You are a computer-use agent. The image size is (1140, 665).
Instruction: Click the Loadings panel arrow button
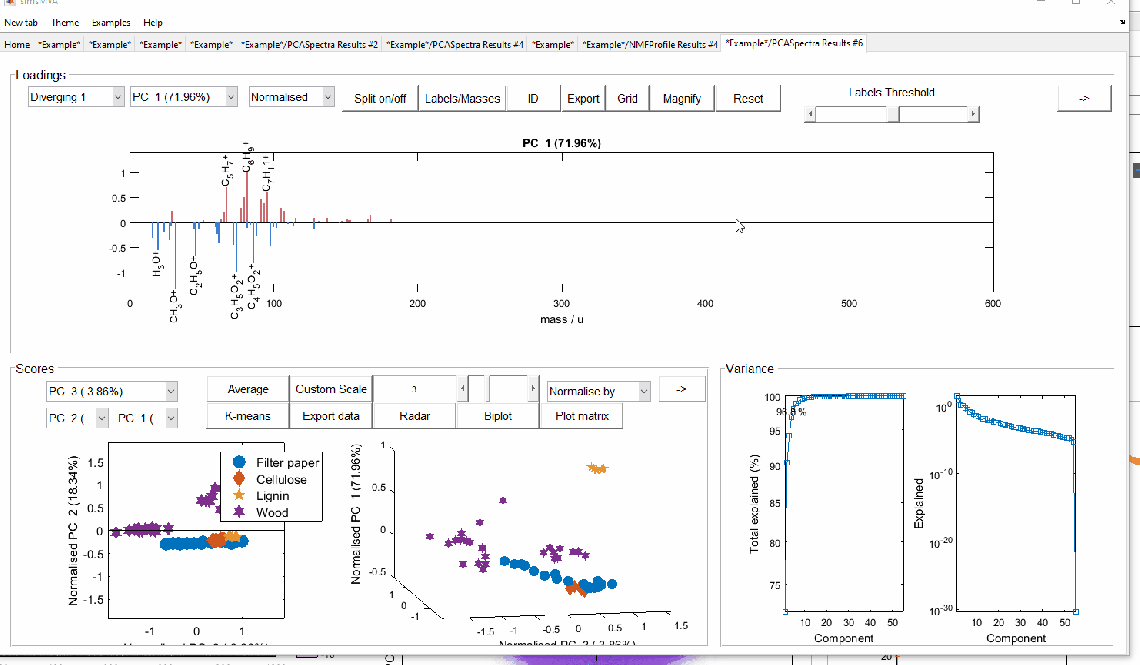click(x=1084, y=98)
